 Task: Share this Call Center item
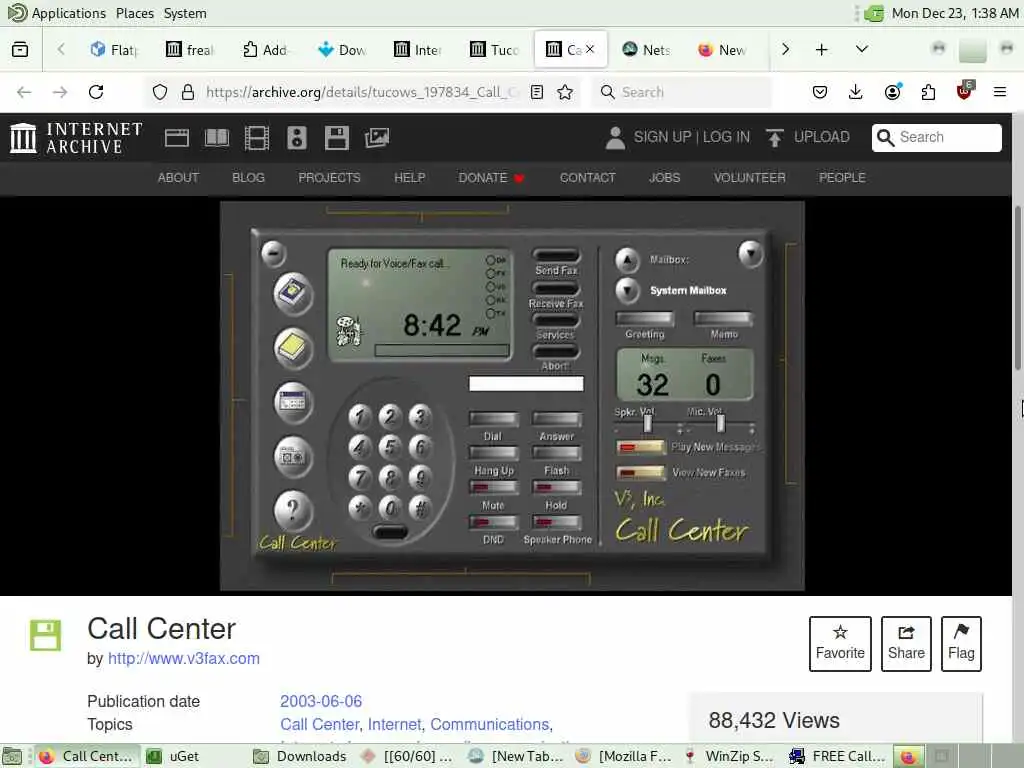pos(906,643)
